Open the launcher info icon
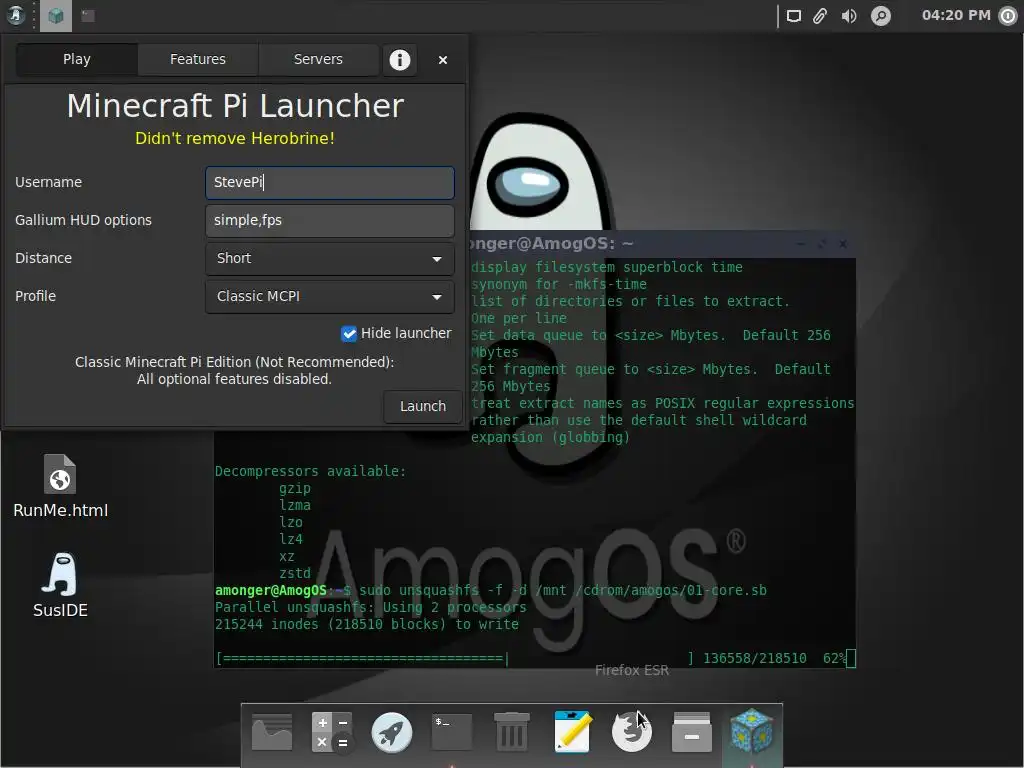The image size is (1024, 768). point(400,59)
